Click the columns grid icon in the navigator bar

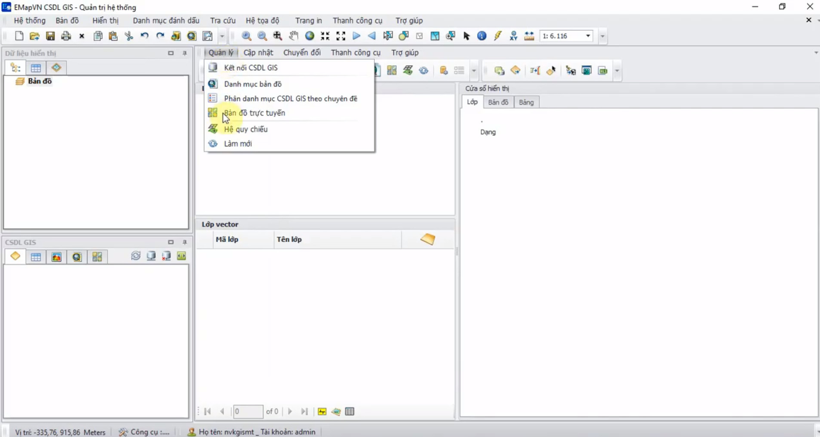(350, 411)
